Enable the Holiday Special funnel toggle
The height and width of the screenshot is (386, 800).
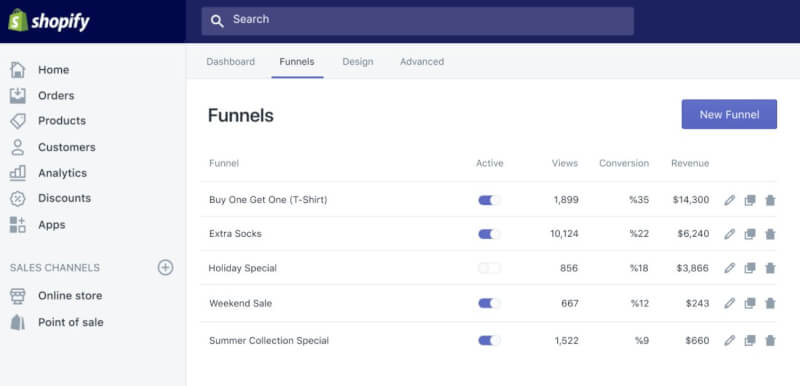489,268
